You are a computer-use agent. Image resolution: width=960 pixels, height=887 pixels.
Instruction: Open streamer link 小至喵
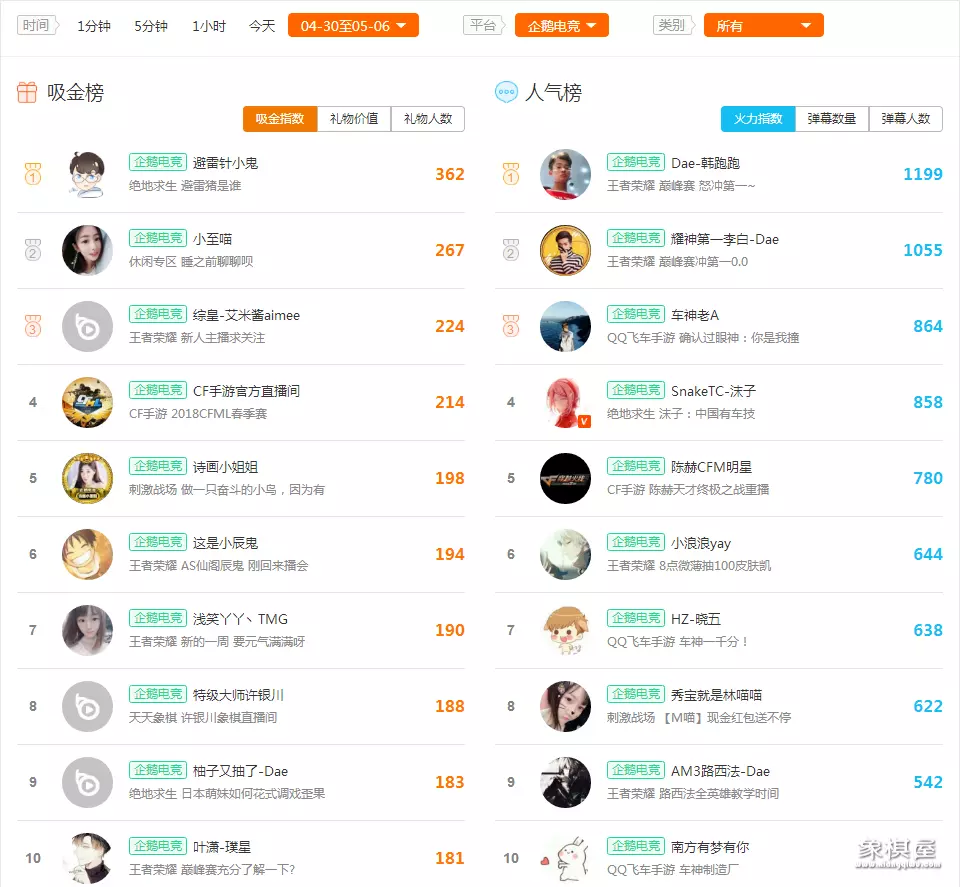[212, 239]
